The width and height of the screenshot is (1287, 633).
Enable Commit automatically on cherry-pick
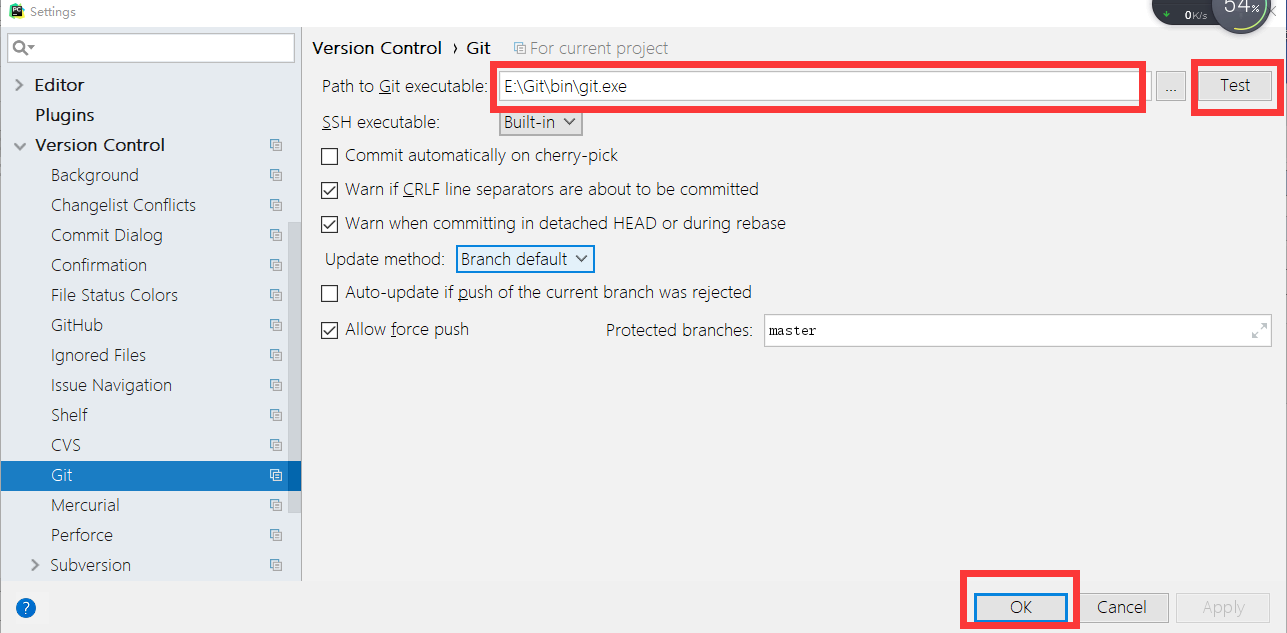[x=329, y=156]
